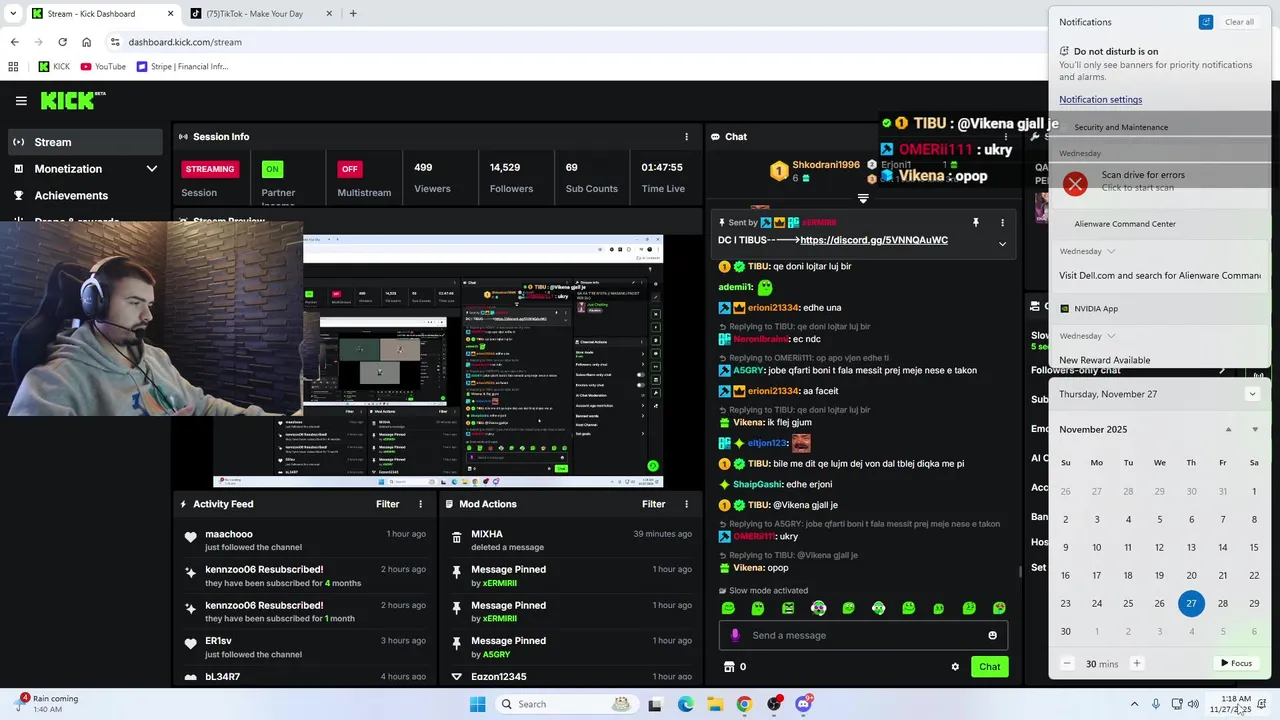Open browser apps grid in bookmarks bar
This screenshot has width=1280, height=720.
(13, 67)
